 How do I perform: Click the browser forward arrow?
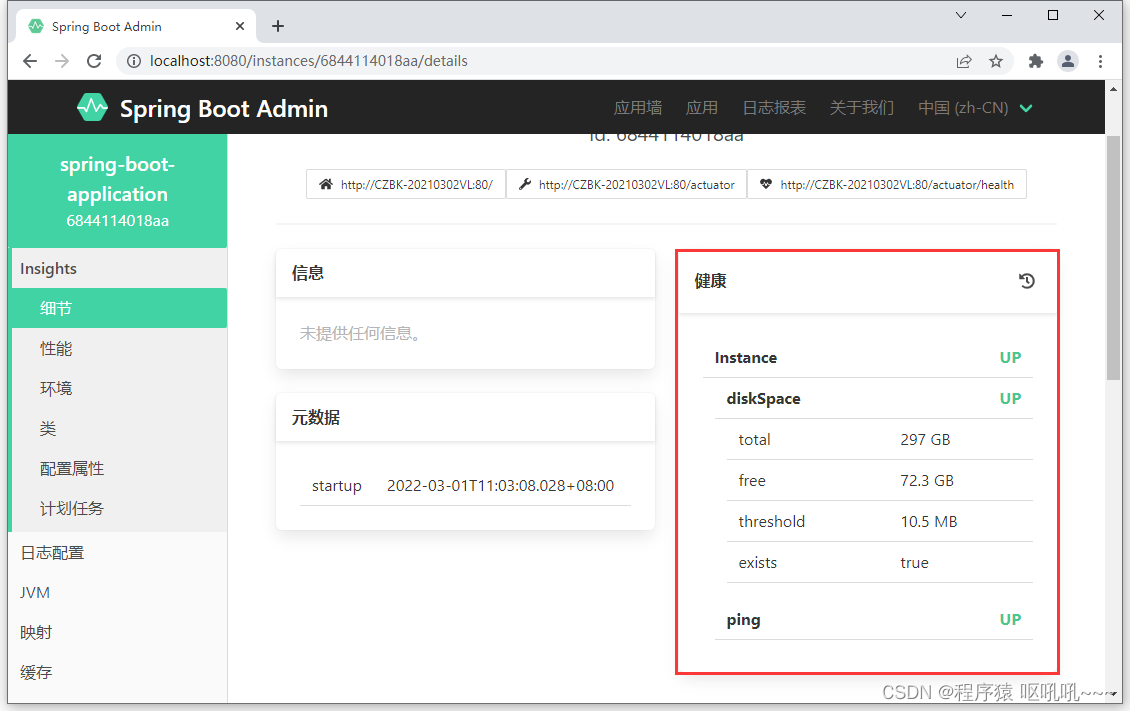coord(62,61)
